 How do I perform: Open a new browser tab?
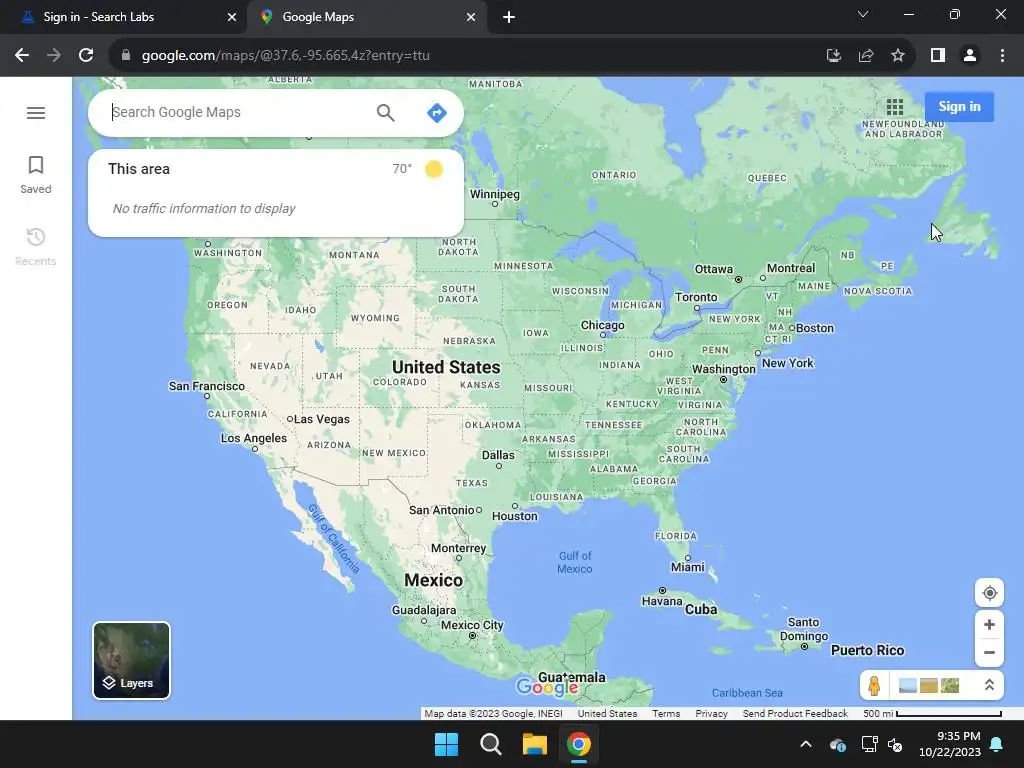[x=509, y=17]
